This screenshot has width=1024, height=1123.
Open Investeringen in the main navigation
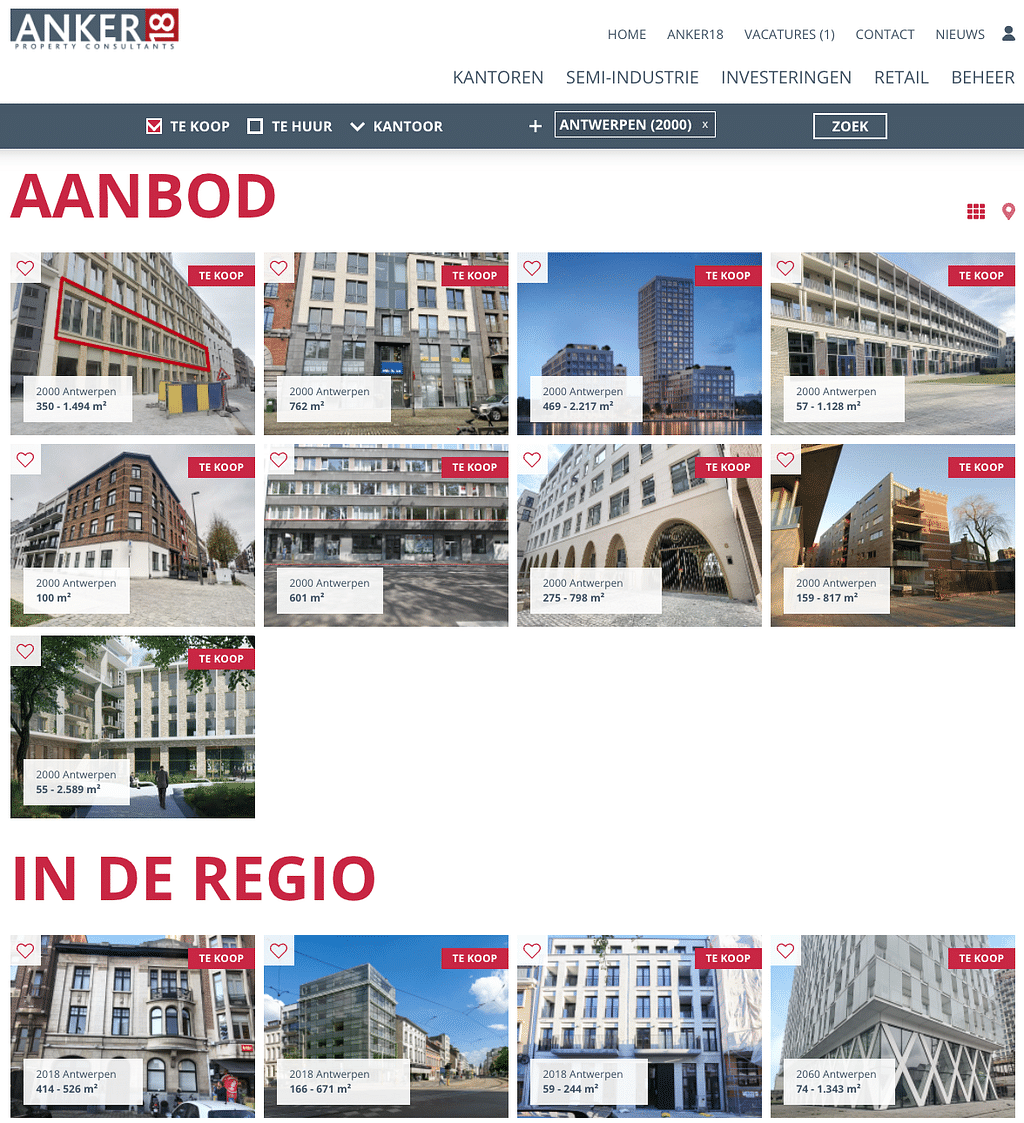coord(786,77)
